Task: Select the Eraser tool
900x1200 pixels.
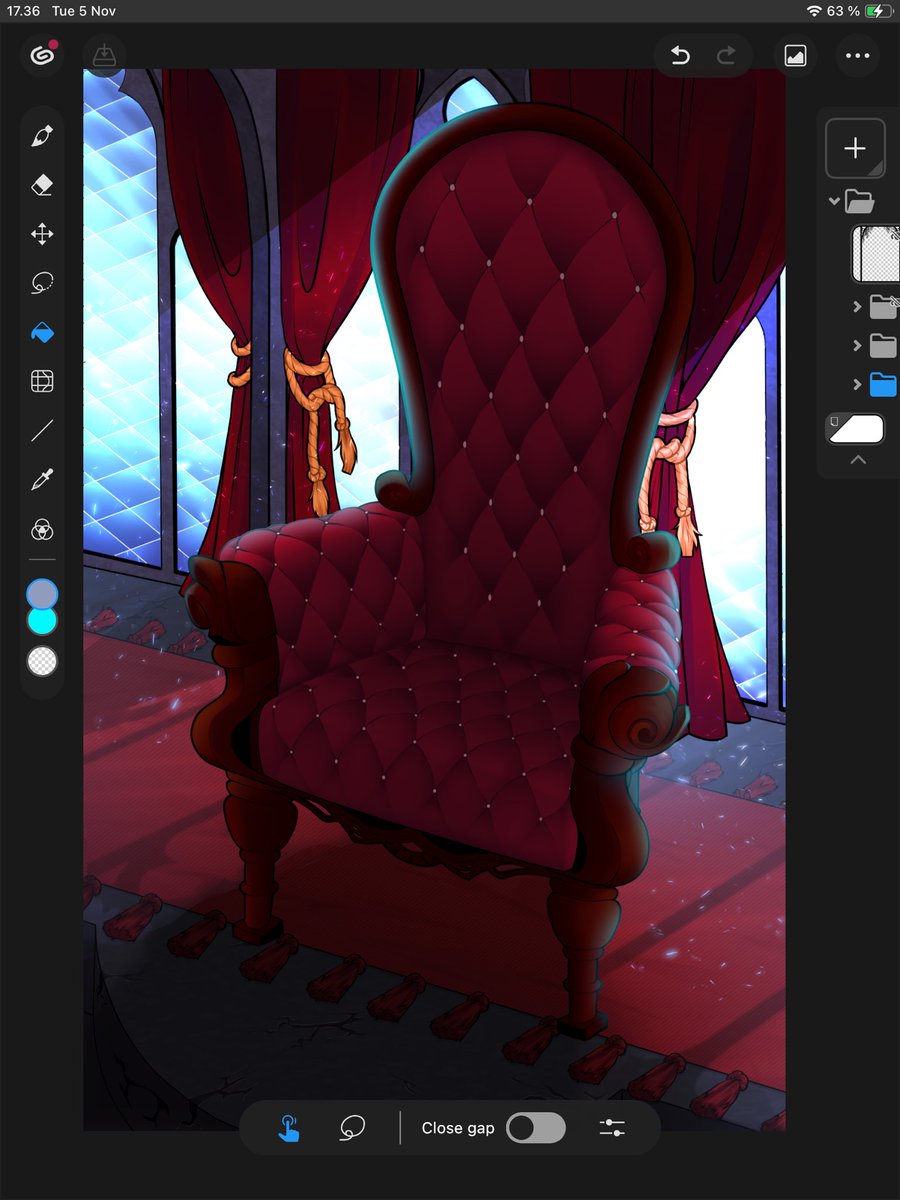Action: [41, 184]
